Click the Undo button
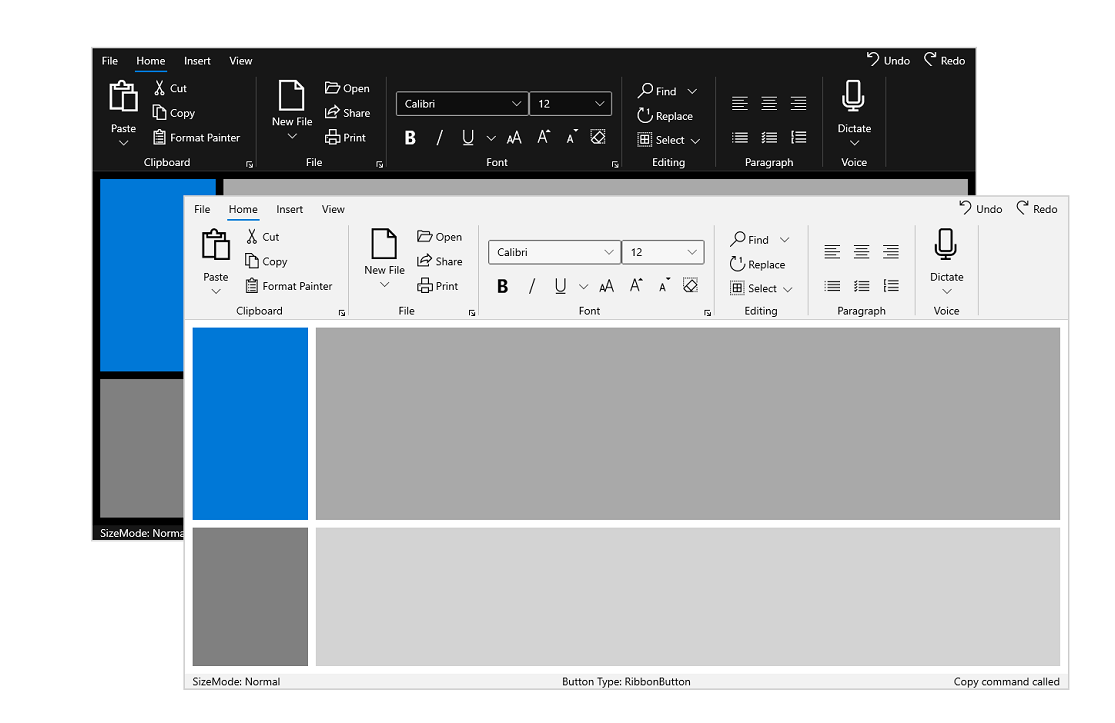 (980, 208)
